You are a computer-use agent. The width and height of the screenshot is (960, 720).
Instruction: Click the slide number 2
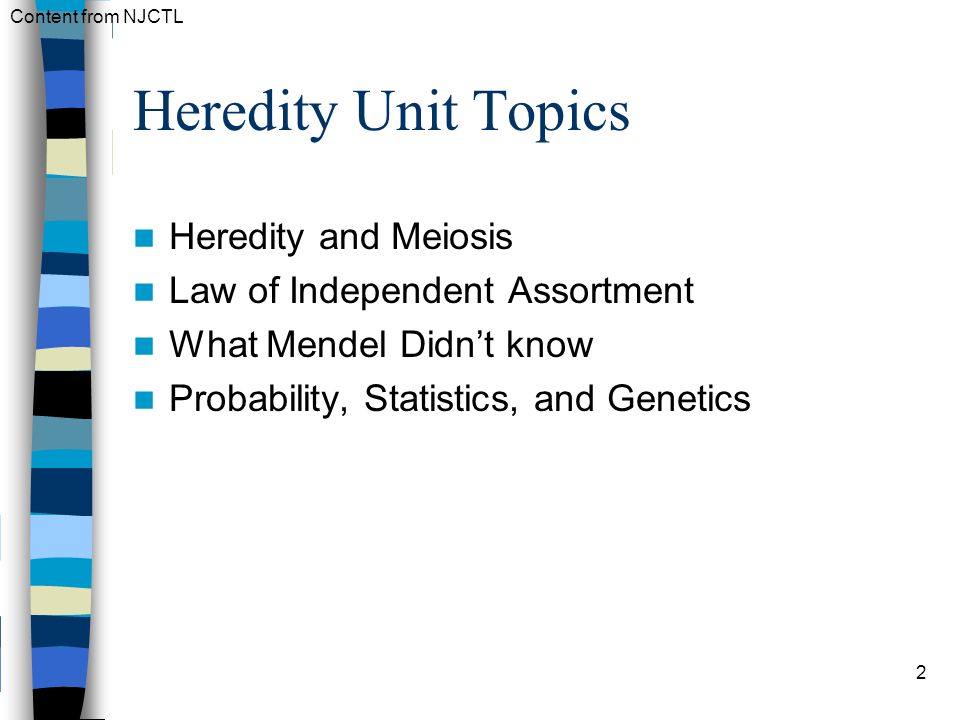click(x=921, y=672)
